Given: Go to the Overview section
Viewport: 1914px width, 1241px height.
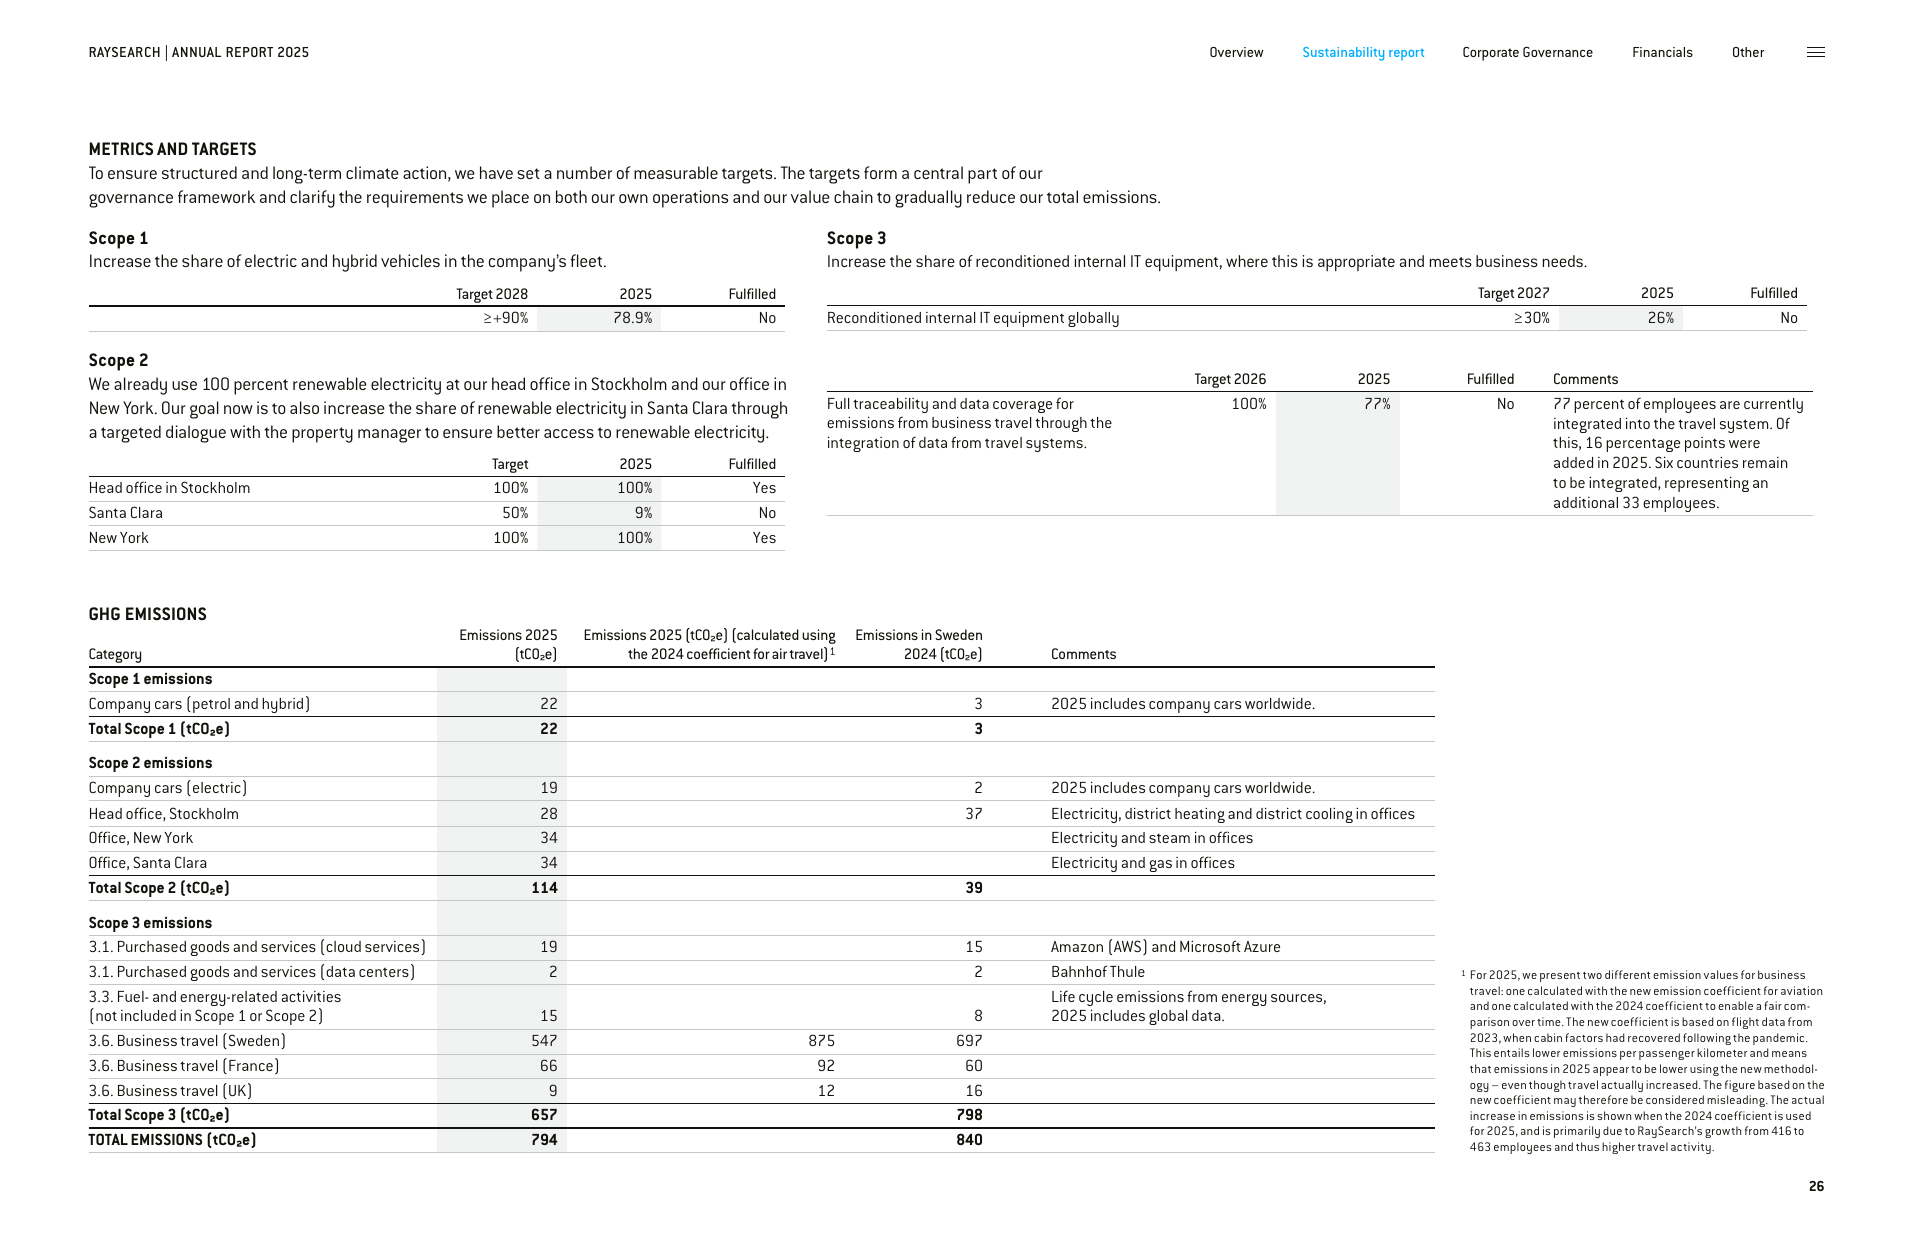Looking at the screenshot, I should point(1236,52).
